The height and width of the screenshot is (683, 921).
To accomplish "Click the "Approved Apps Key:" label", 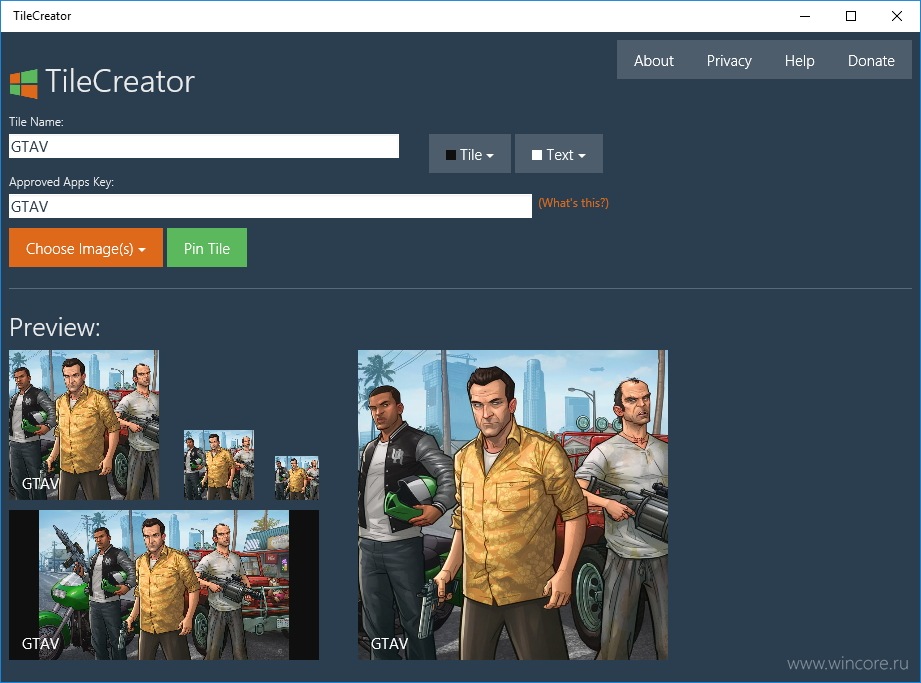I will pyautogui.click(x=61, y=182).
